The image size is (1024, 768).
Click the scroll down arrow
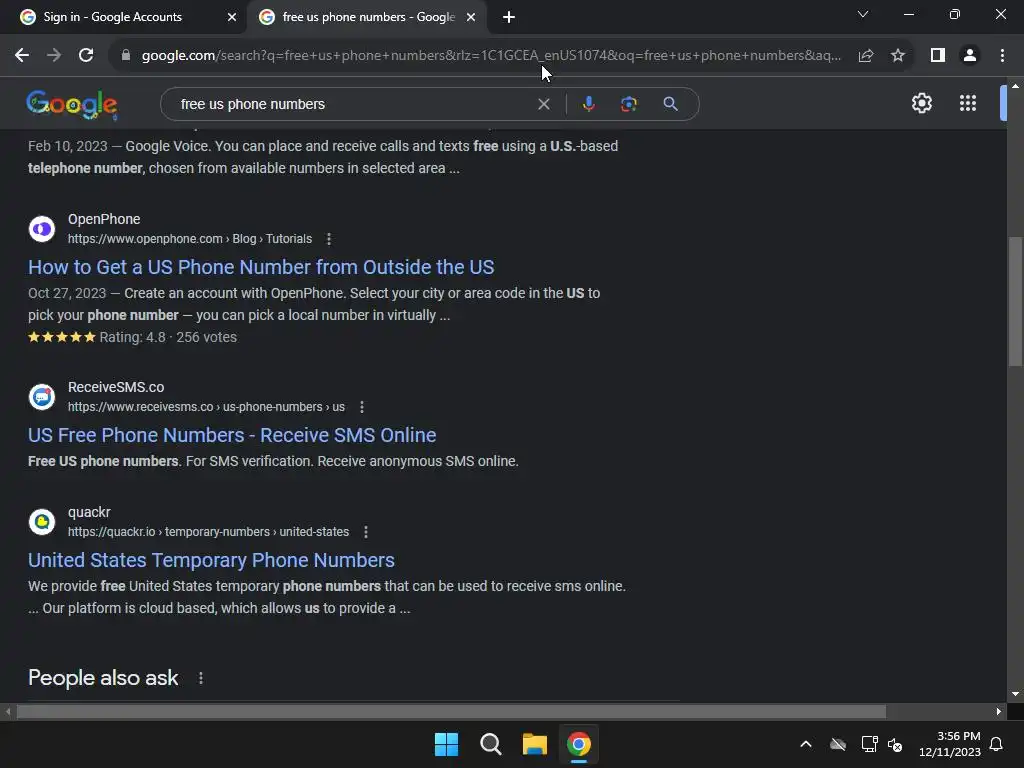1015,694
